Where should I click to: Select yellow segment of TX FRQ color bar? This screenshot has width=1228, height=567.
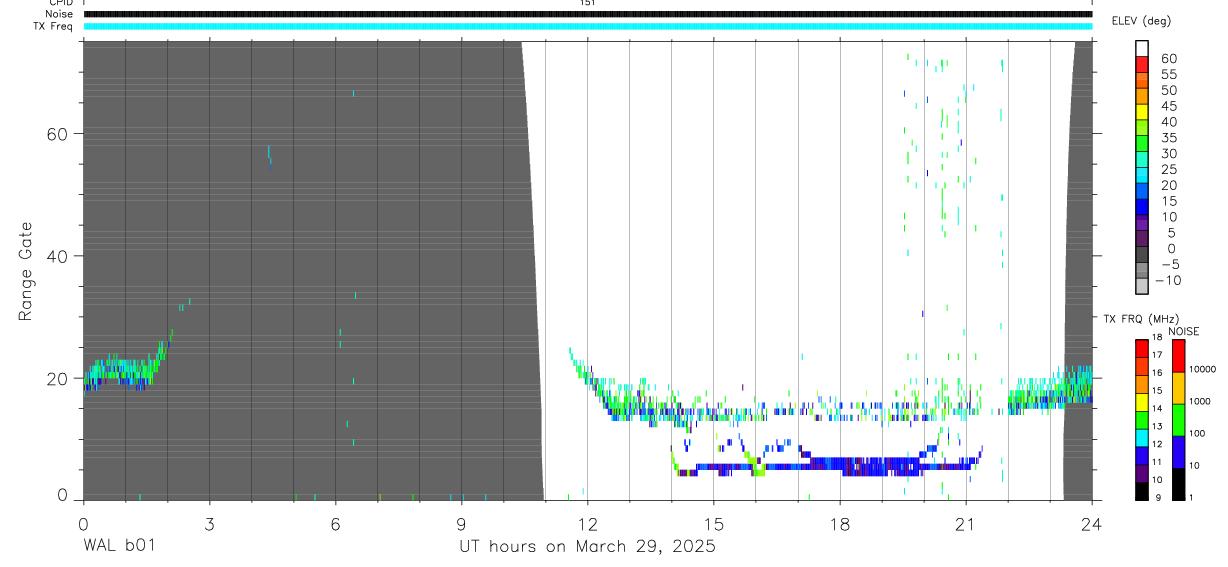click(1142, 402)
